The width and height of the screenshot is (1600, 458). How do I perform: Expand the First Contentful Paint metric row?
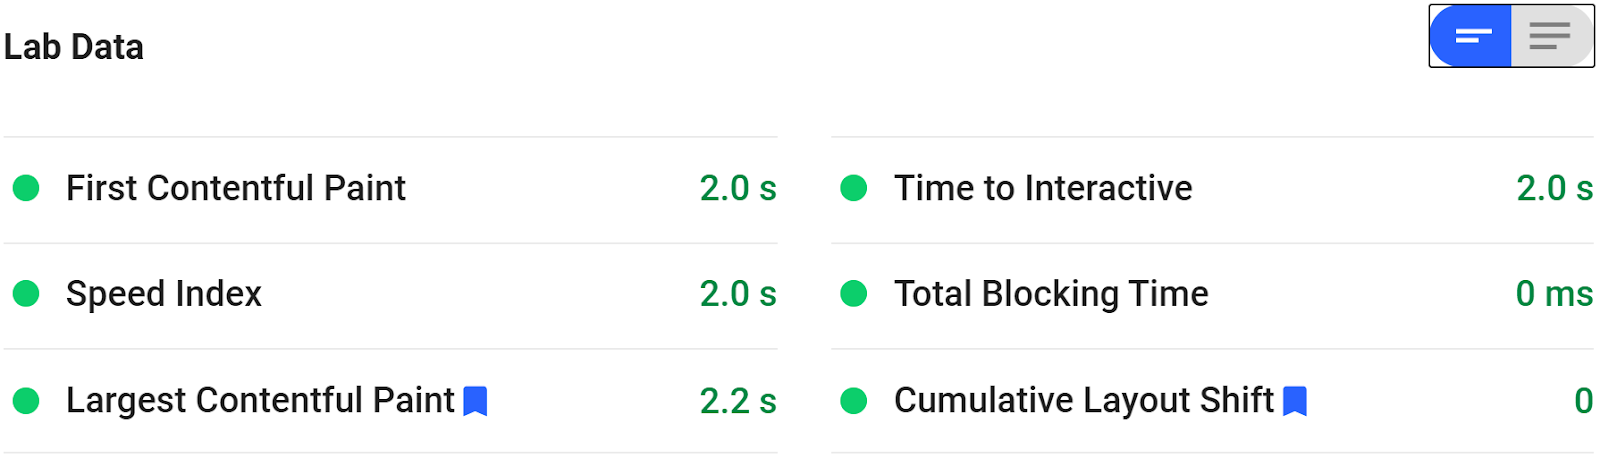(x=391, y=189)
